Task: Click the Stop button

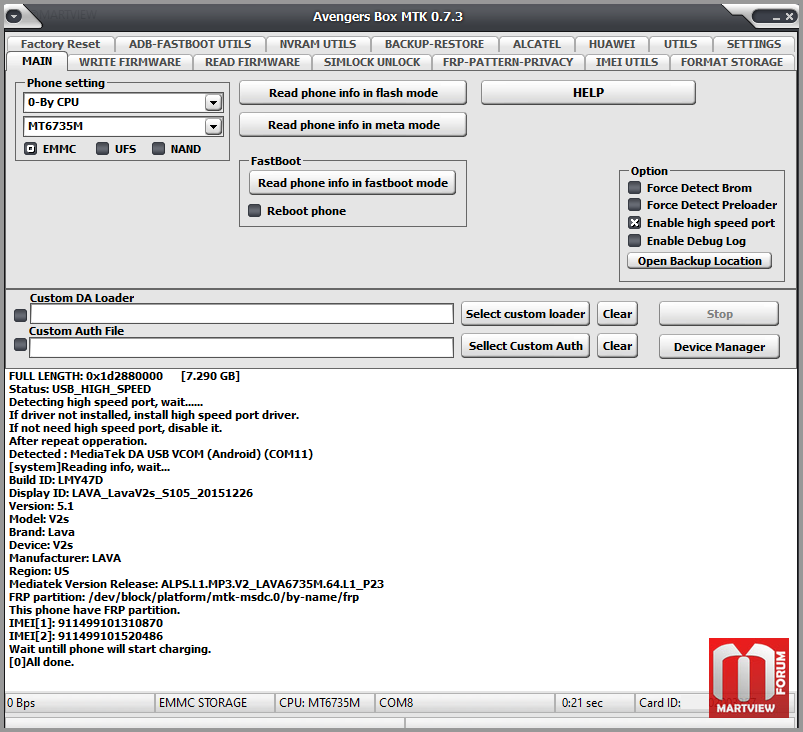Action: click(x=719, y=314)
